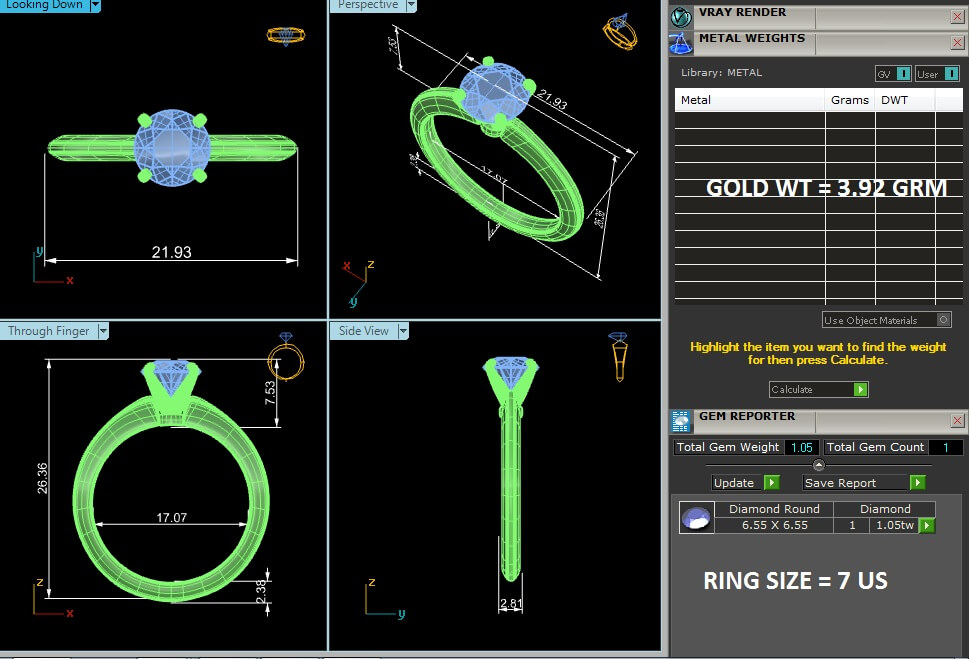Collapse the gem list with the divider arrow
Image resolution: width=969 pixels, height=659 pixels.
(x=819, y=465)
